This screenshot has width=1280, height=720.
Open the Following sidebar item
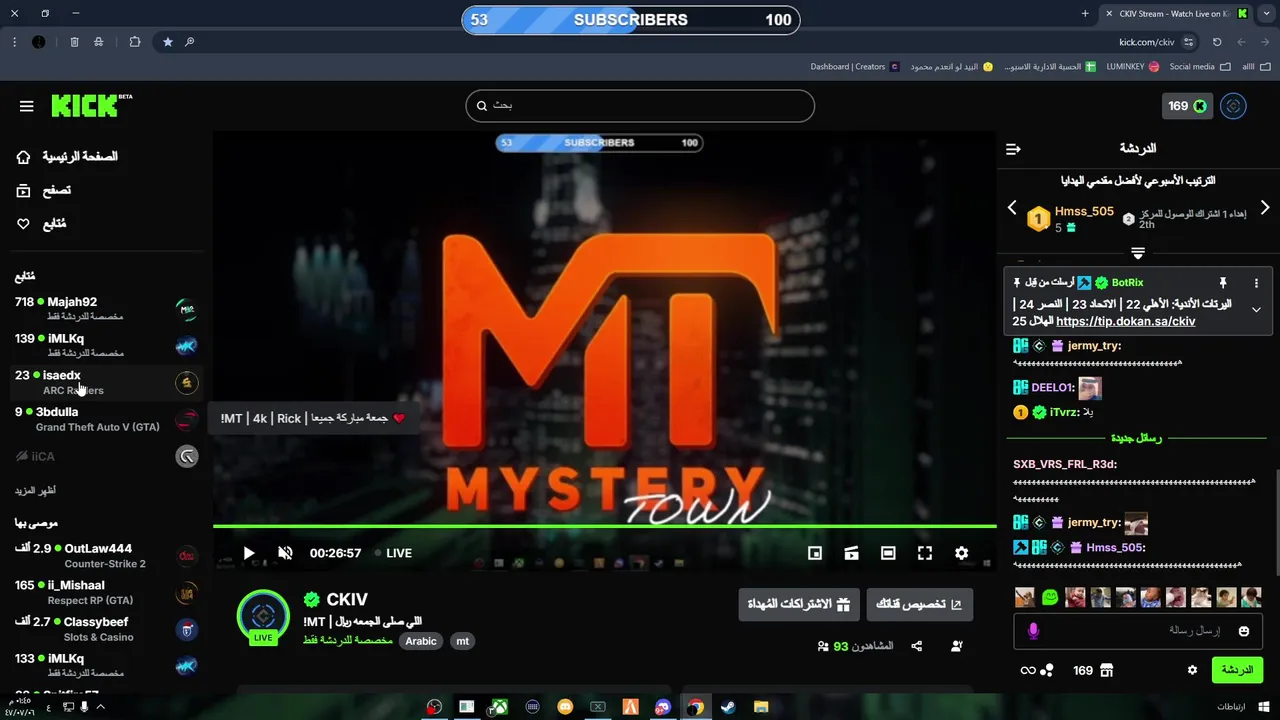click(42, 224)
